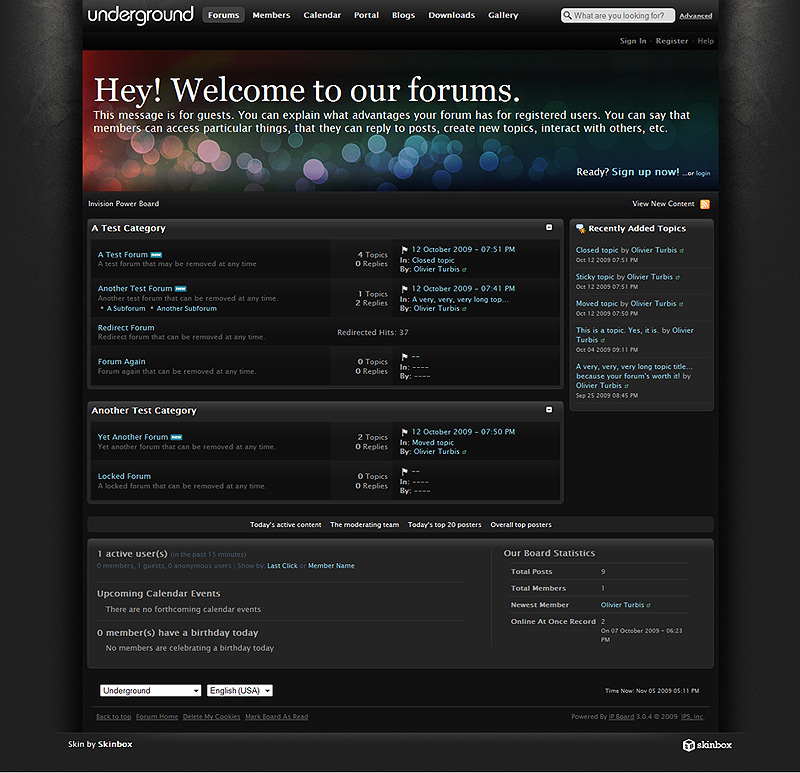Click last post flag icon in A Test Forum
The height and width of the screenshot is (773, 800).
(x=405, y=249)
